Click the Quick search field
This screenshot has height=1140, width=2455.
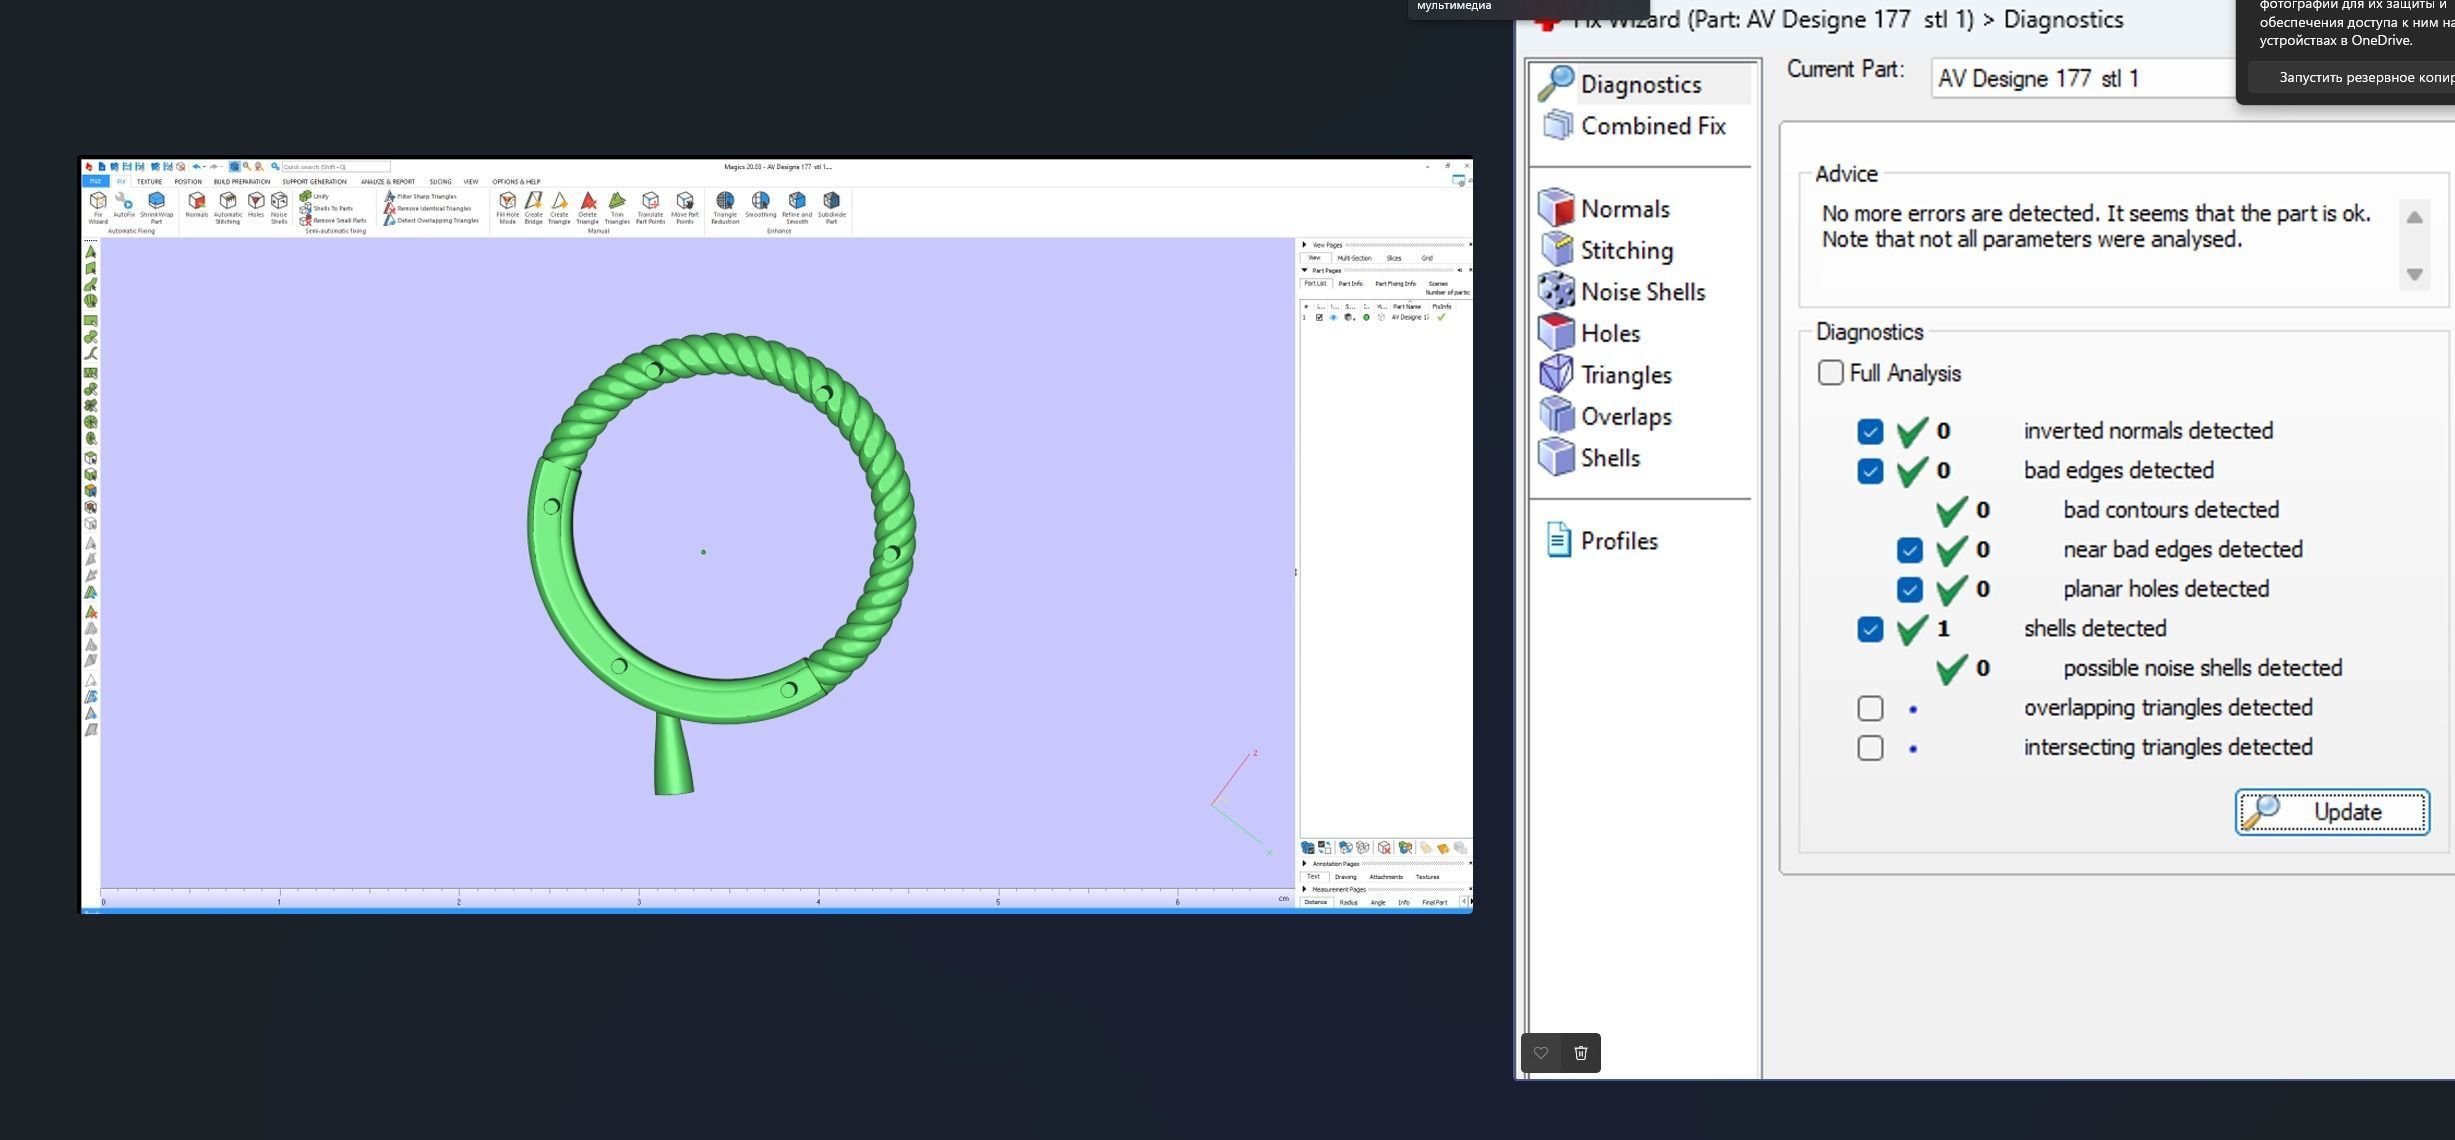(334, 167)
